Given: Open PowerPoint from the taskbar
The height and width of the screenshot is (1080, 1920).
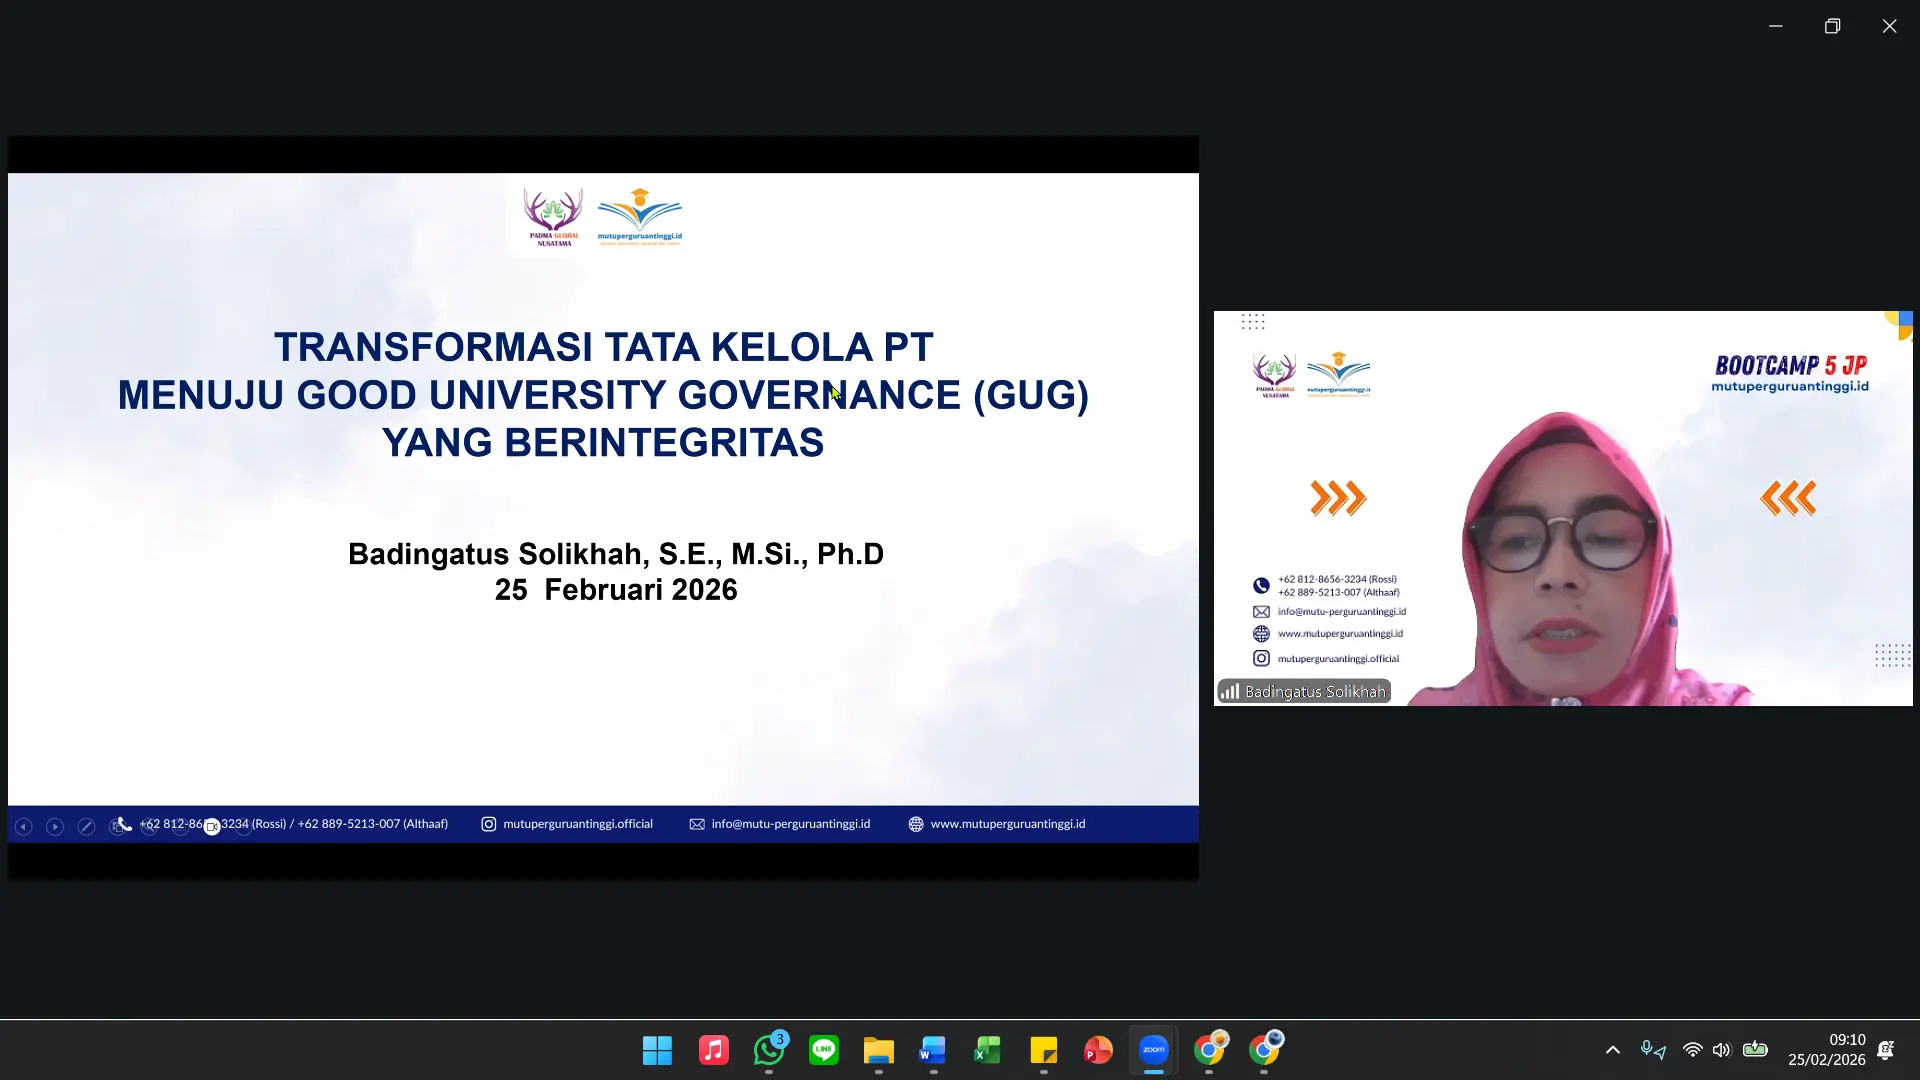Looking at the screenshot, I should coord(1097,1050).
